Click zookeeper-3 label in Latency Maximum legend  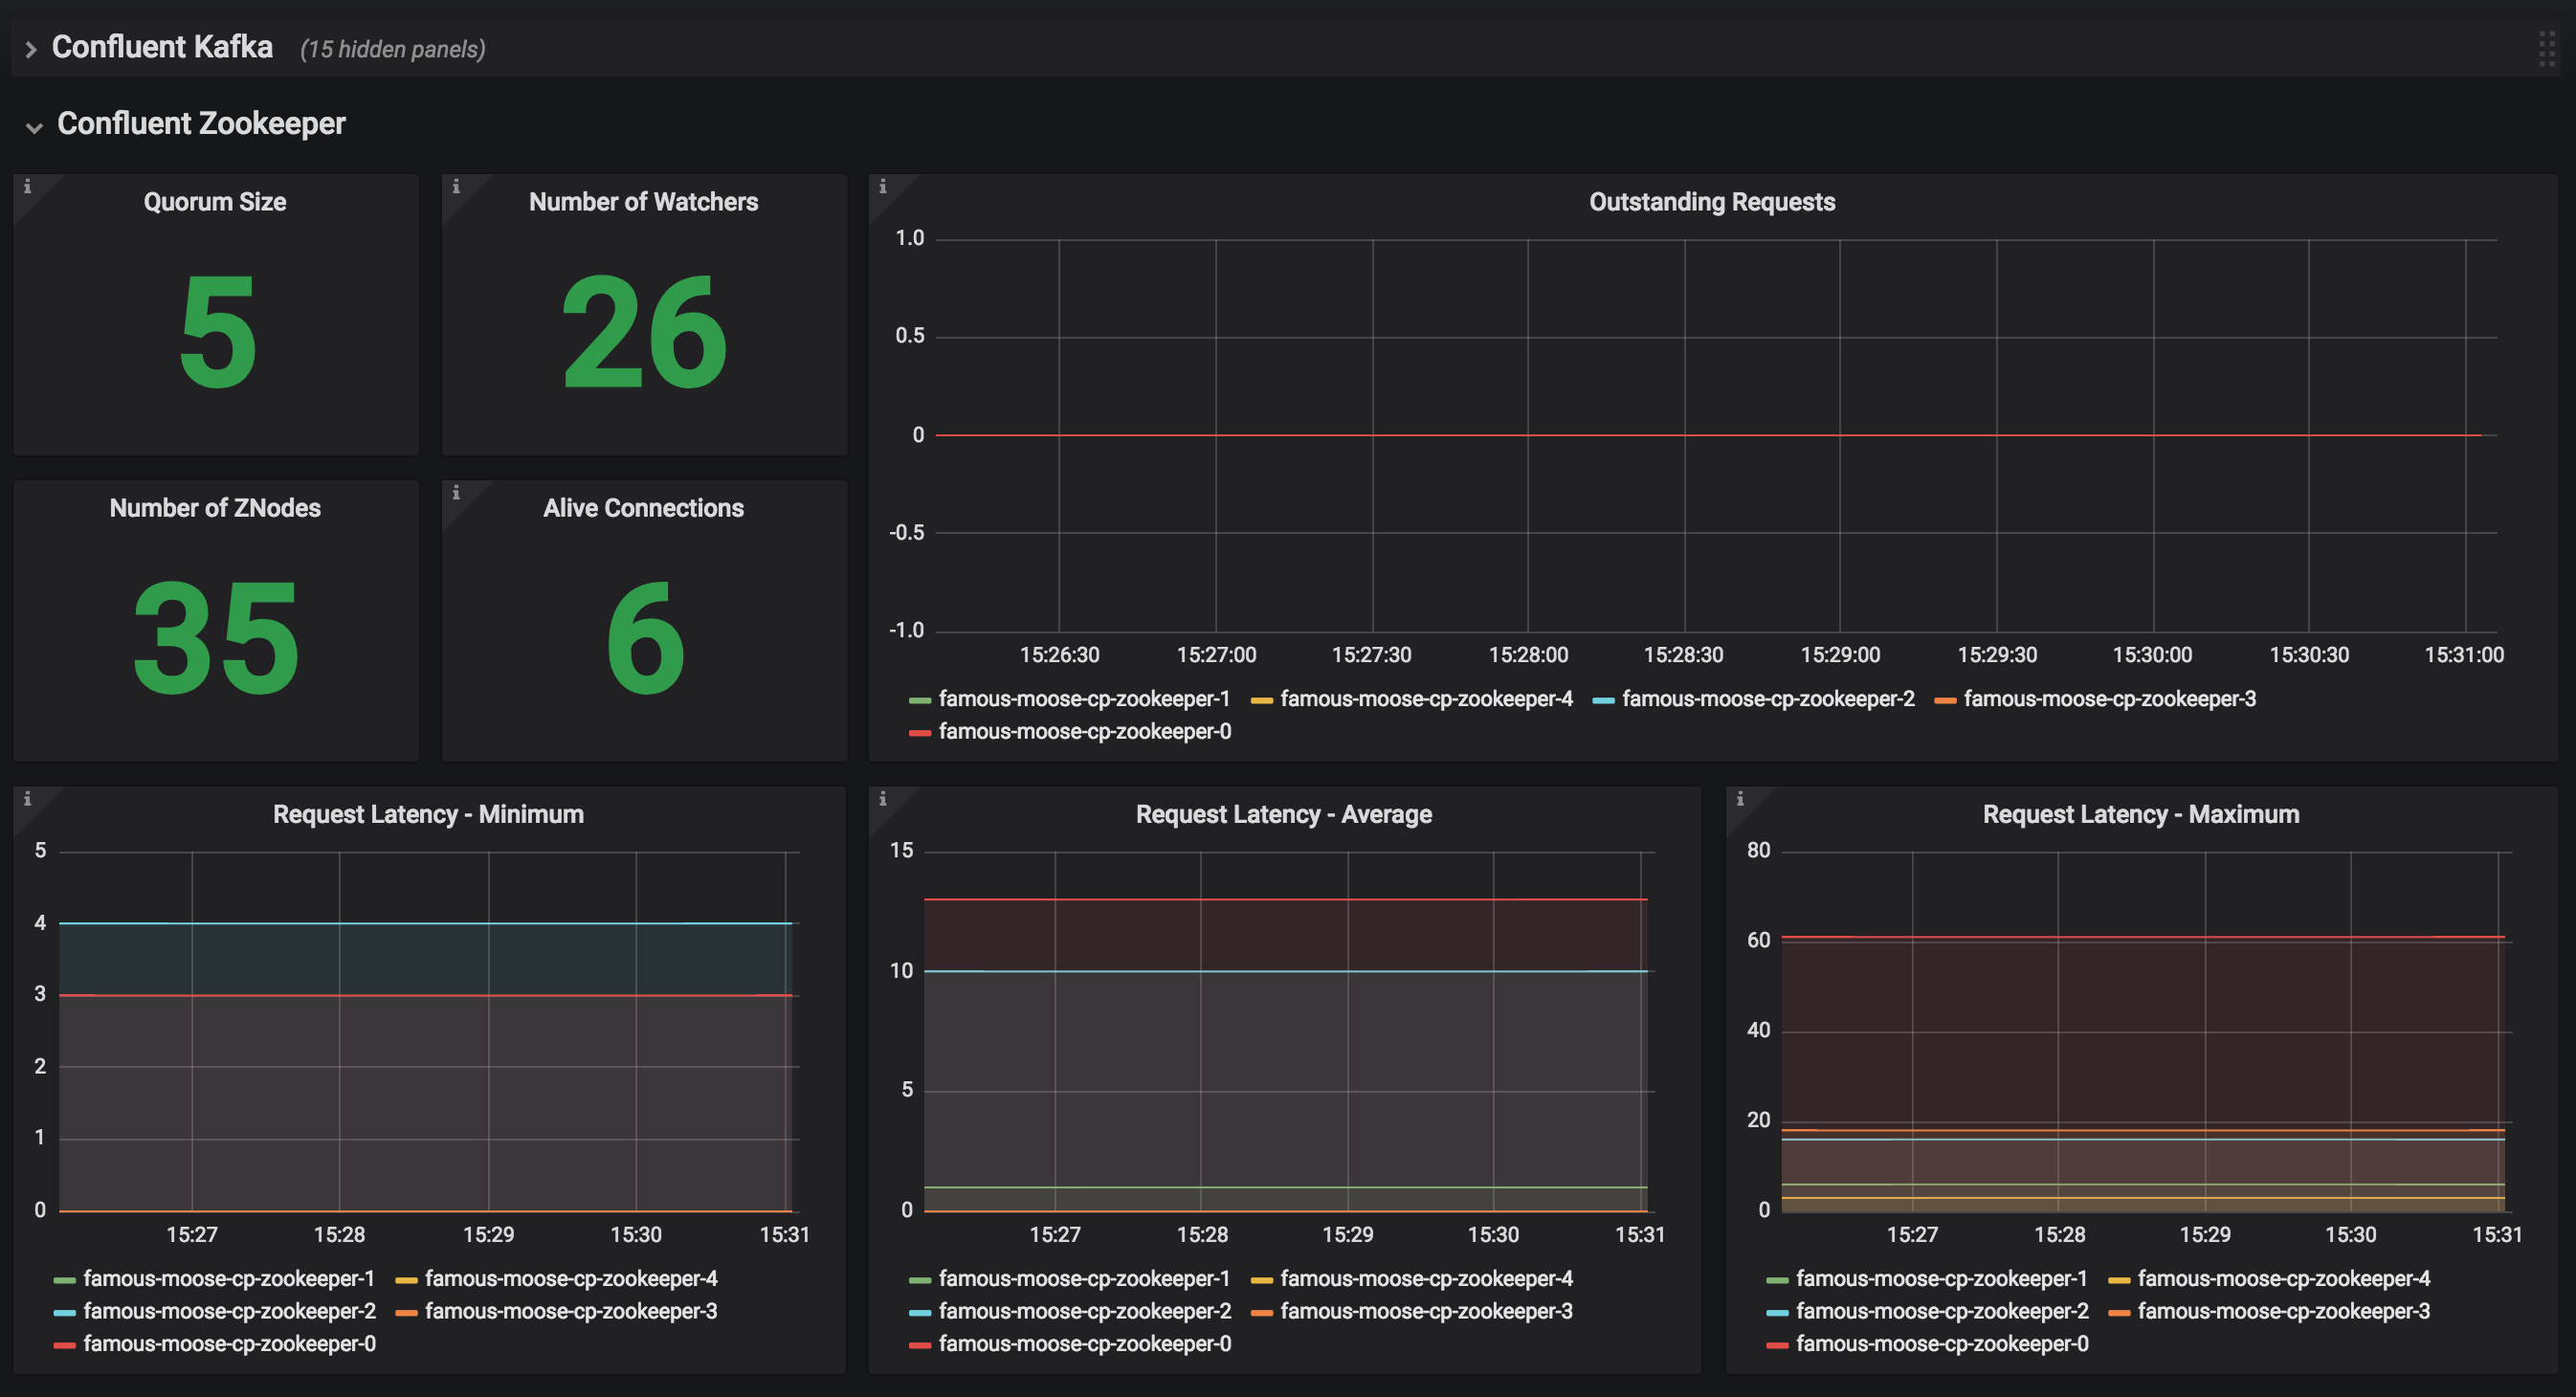coord(2283,1311)
